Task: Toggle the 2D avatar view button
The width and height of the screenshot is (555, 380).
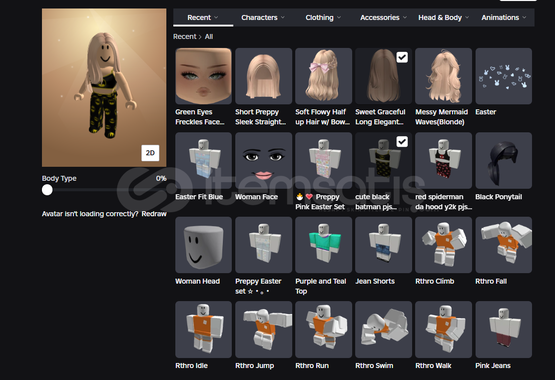Action: [150, 153]
